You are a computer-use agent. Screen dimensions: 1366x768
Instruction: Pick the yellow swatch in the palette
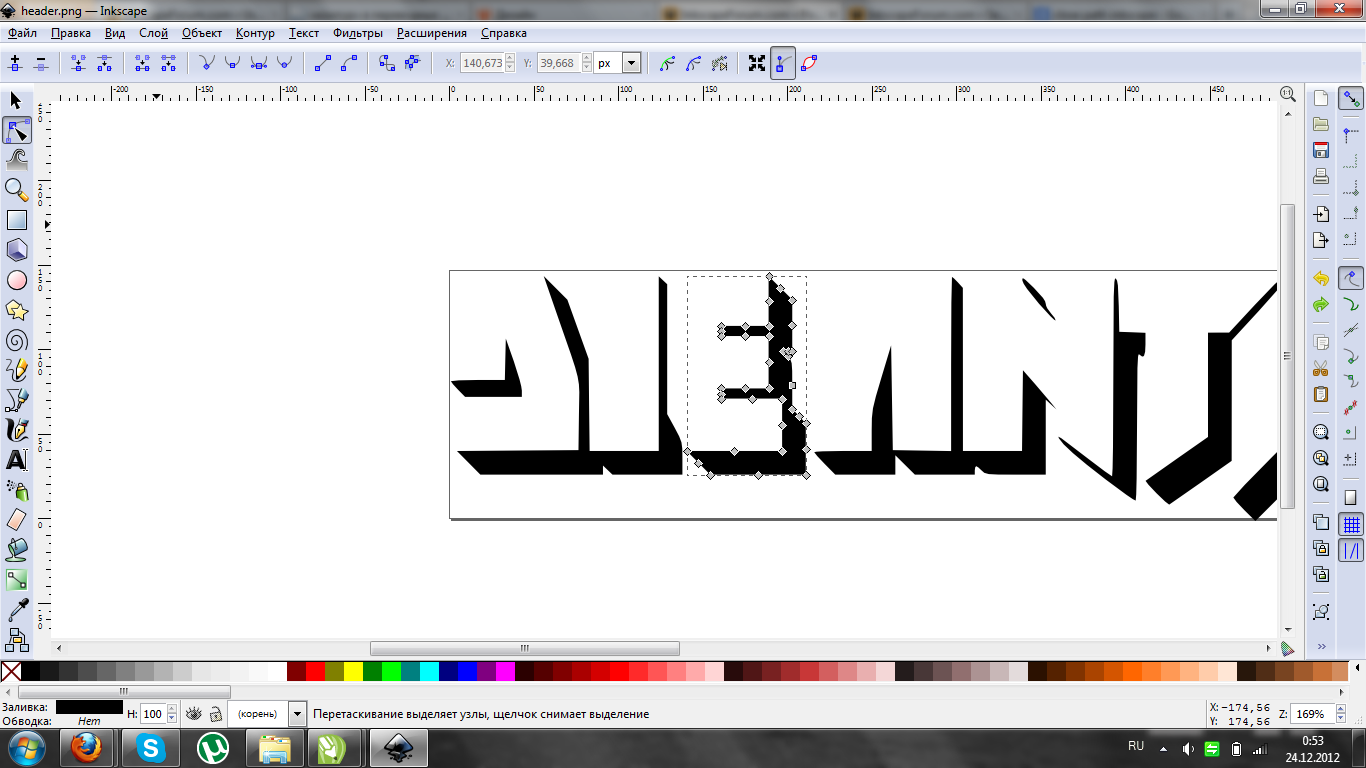[353, 672]
